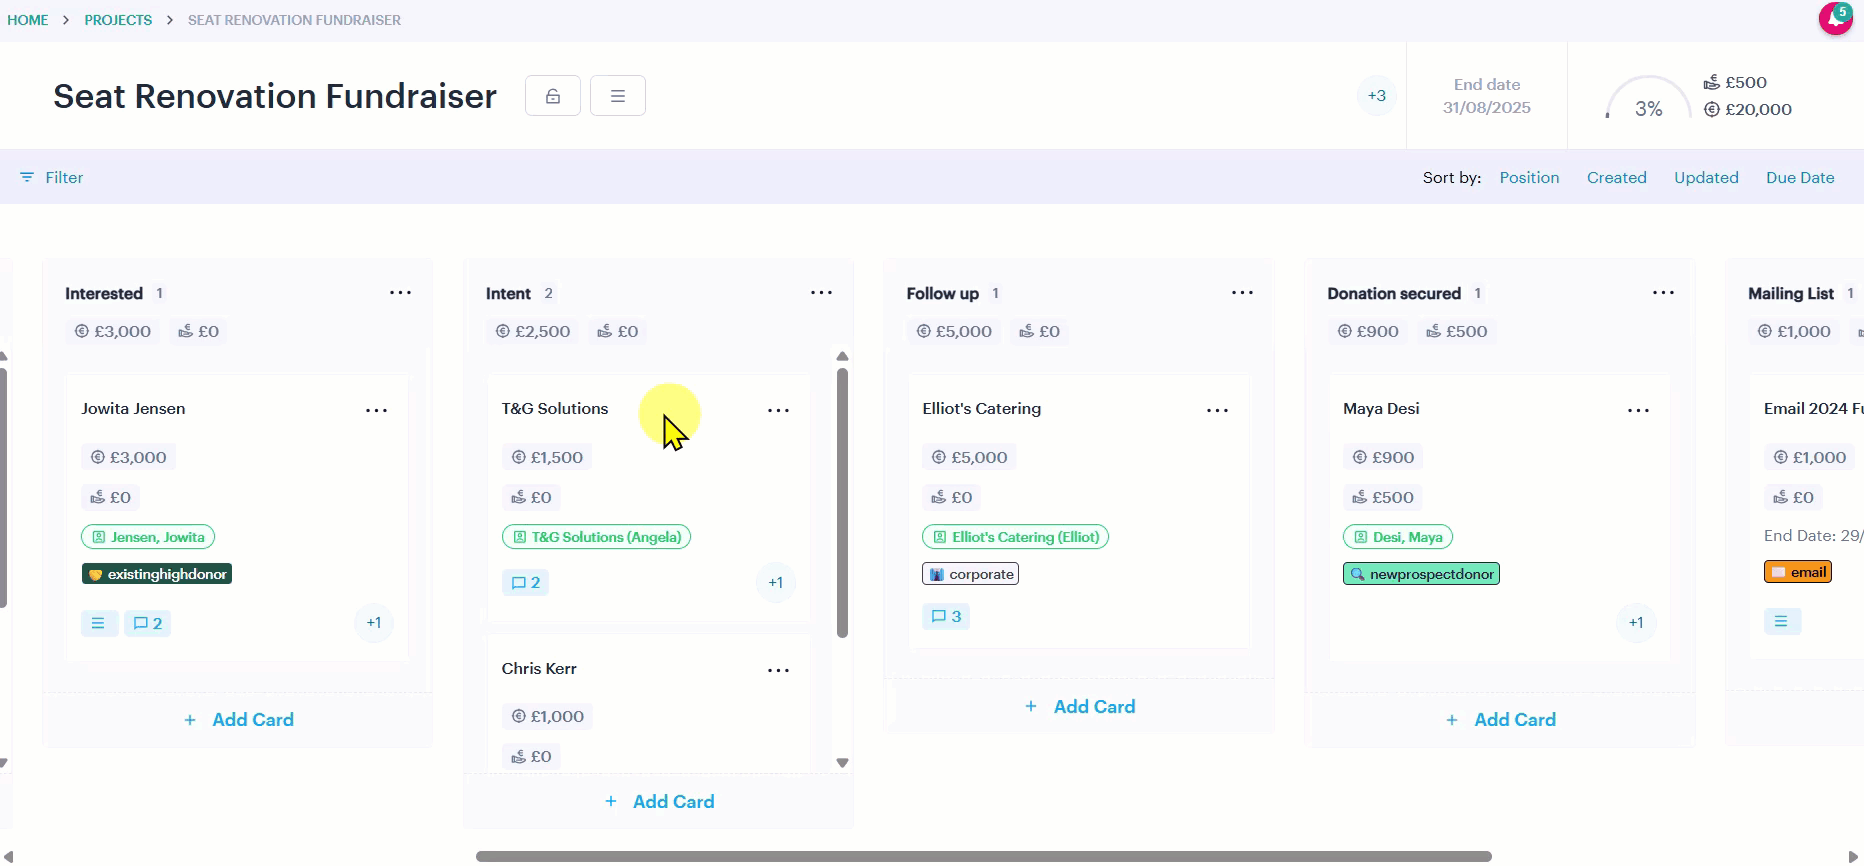This screenshot has width=1864, height=866.
Task: Click the corporate tag on Elliot's Catering
Action: point(970,574)
